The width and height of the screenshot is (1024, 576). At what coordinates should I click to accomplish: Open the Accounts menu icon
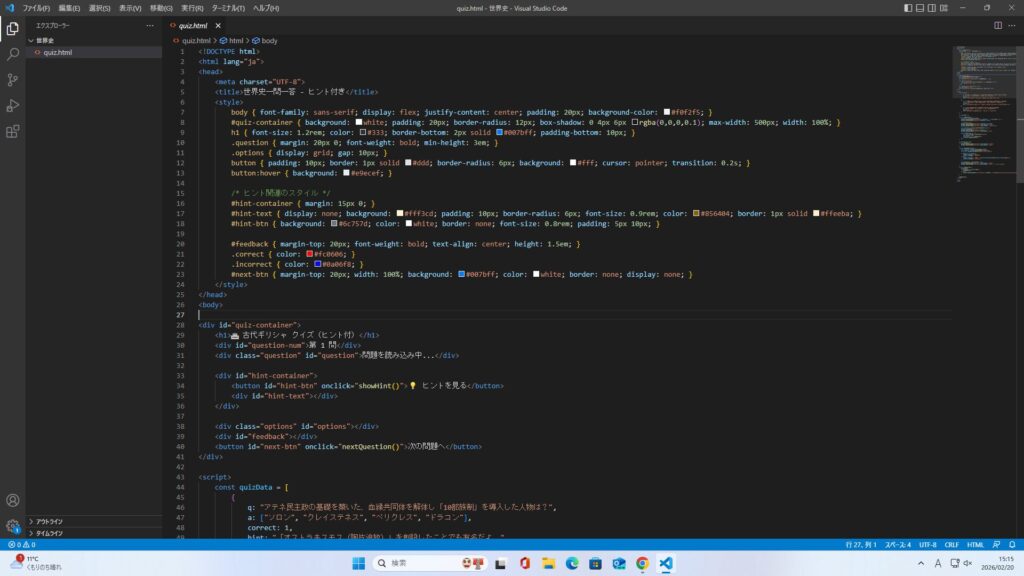[x=13, y=500]
